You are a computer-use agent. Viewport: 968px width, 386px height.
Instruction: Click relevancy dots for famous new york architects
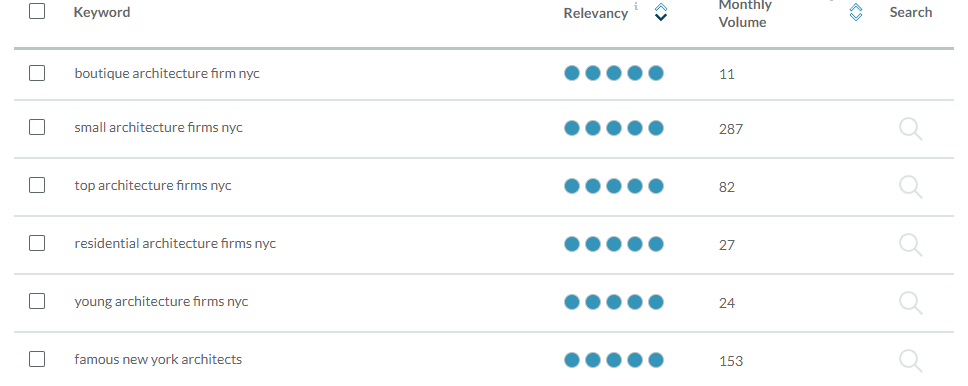614,360
